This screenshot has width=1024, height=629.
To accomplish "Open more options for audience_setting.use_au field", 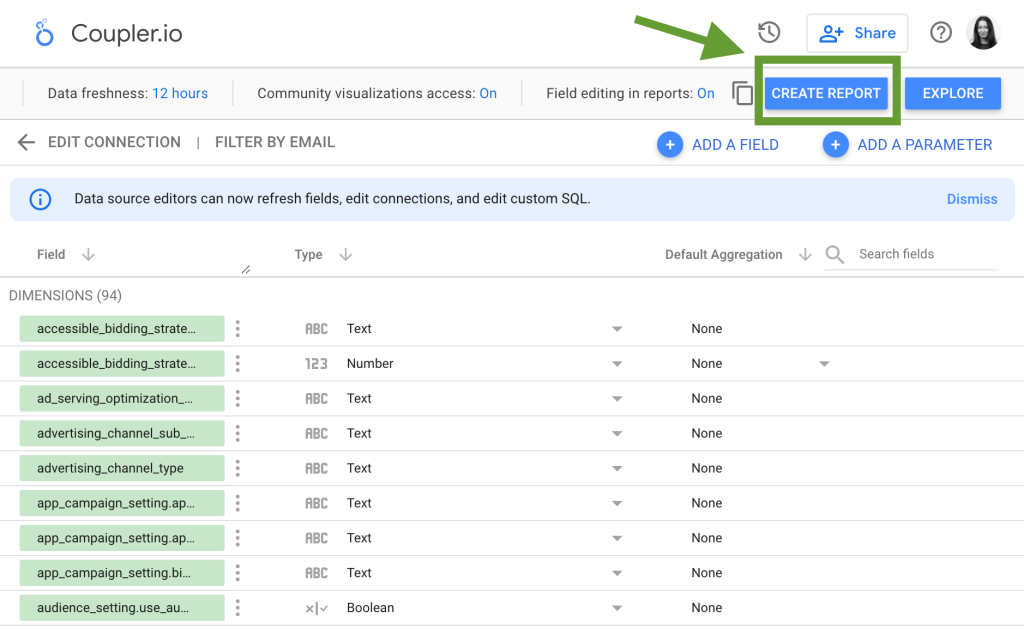I will click(x=237, y=607).
